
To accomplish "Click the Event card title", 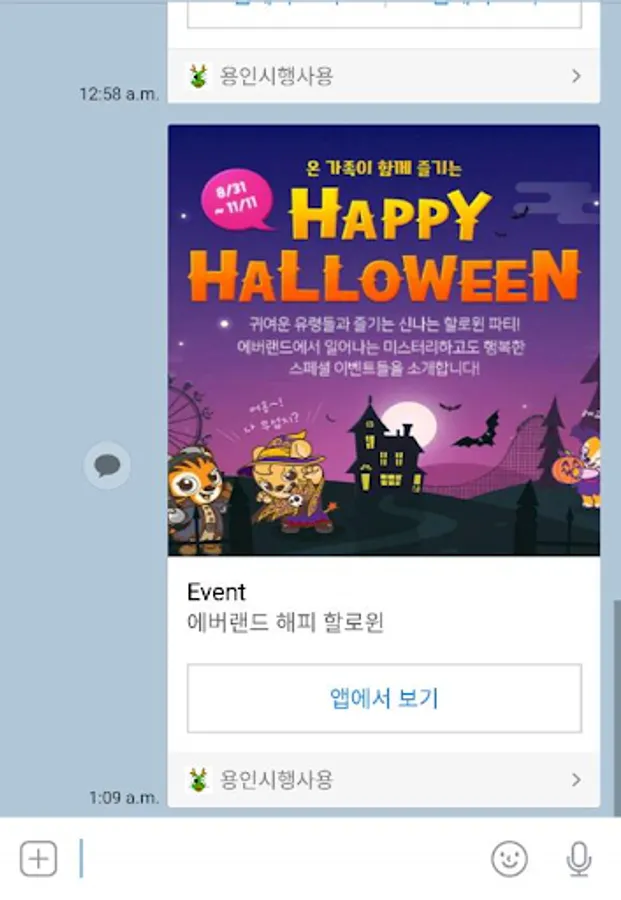I will [216, 592].
